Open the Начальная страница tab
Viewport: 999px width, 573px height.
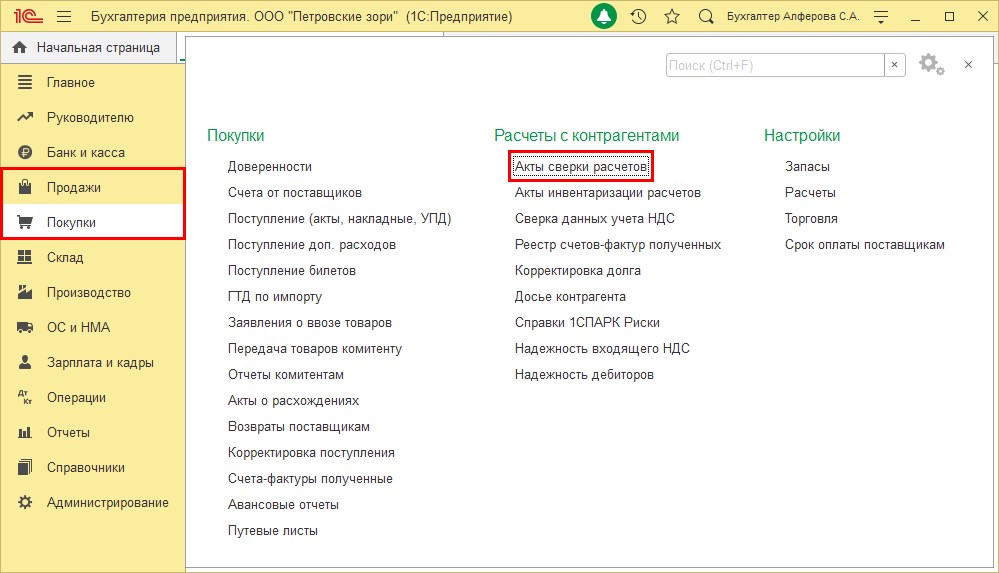[89, 47]
